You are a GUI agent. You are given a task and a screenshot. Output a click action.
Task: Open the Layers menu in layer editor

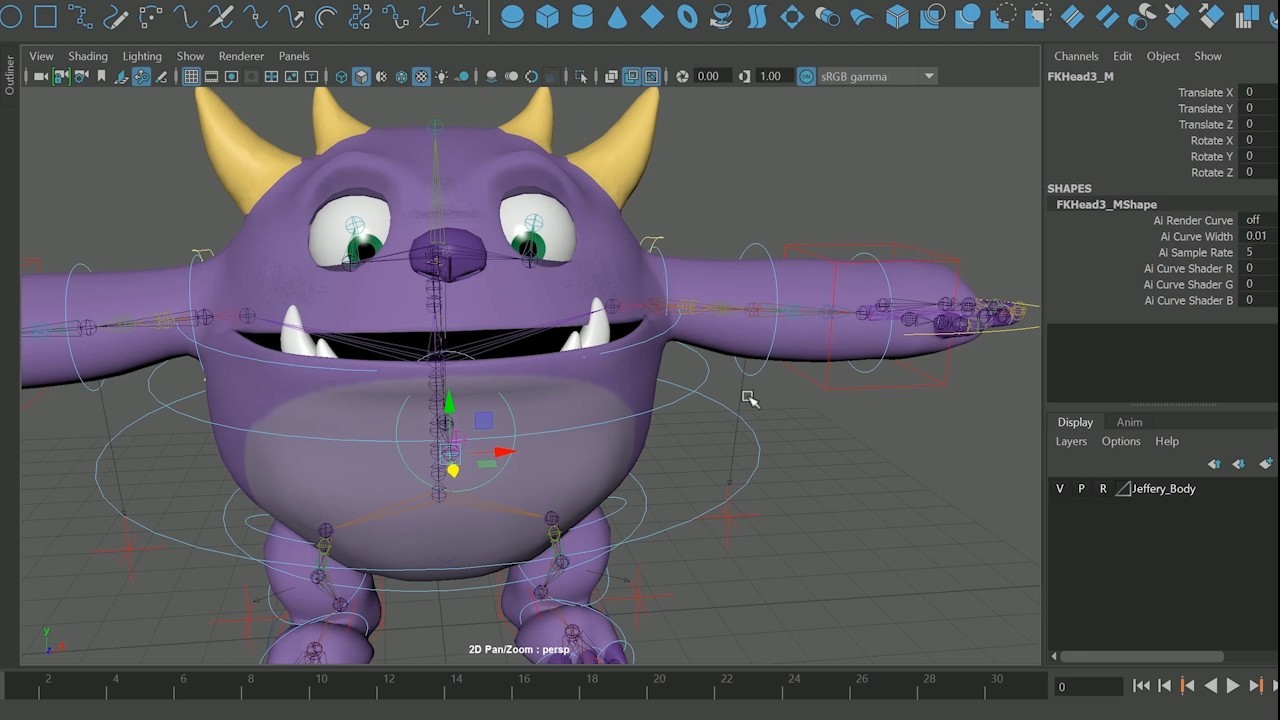tap(1071, 441)
